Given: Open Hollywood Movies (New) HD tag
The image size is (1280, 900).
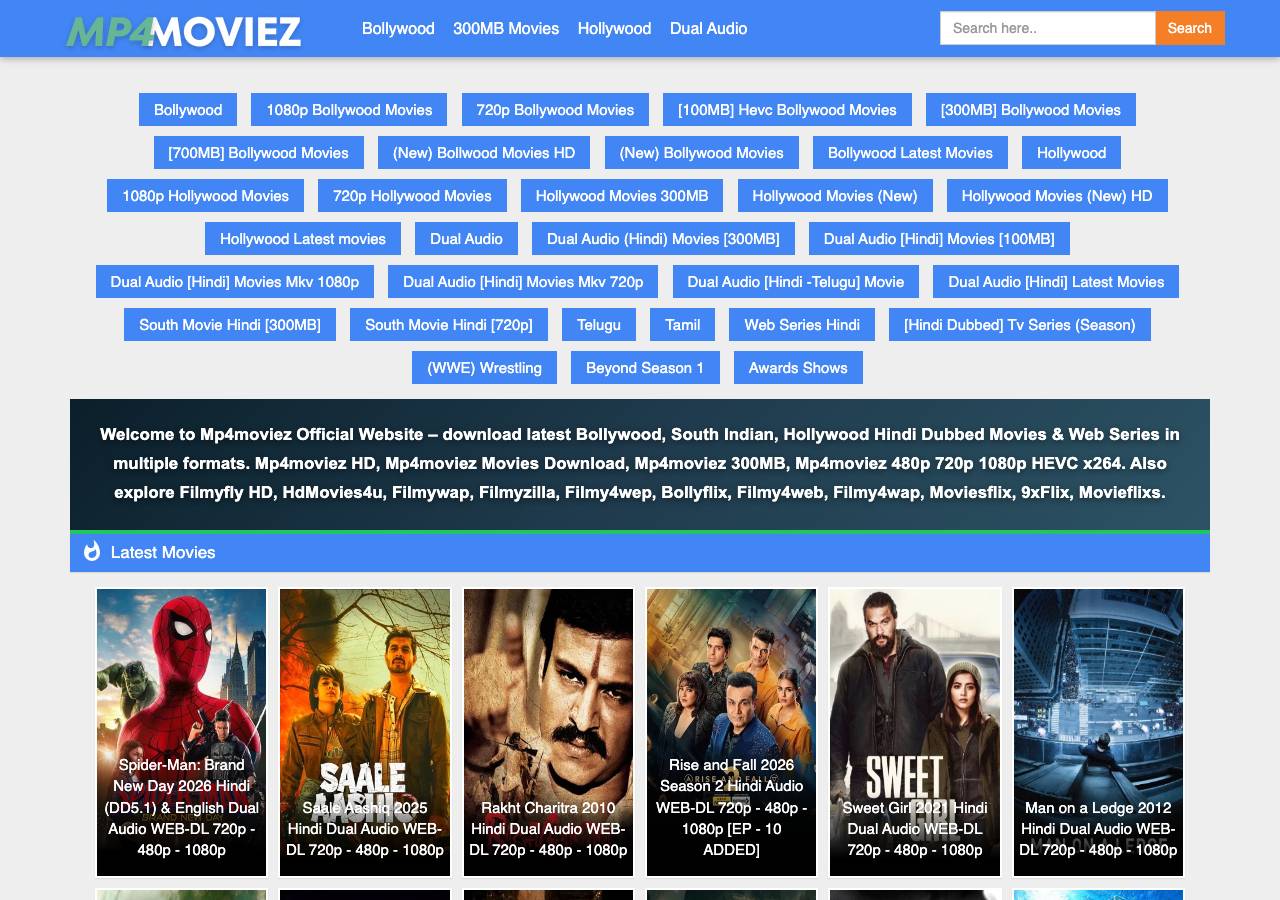Looking at the screenshot, I should click(x=1057, y=196).
